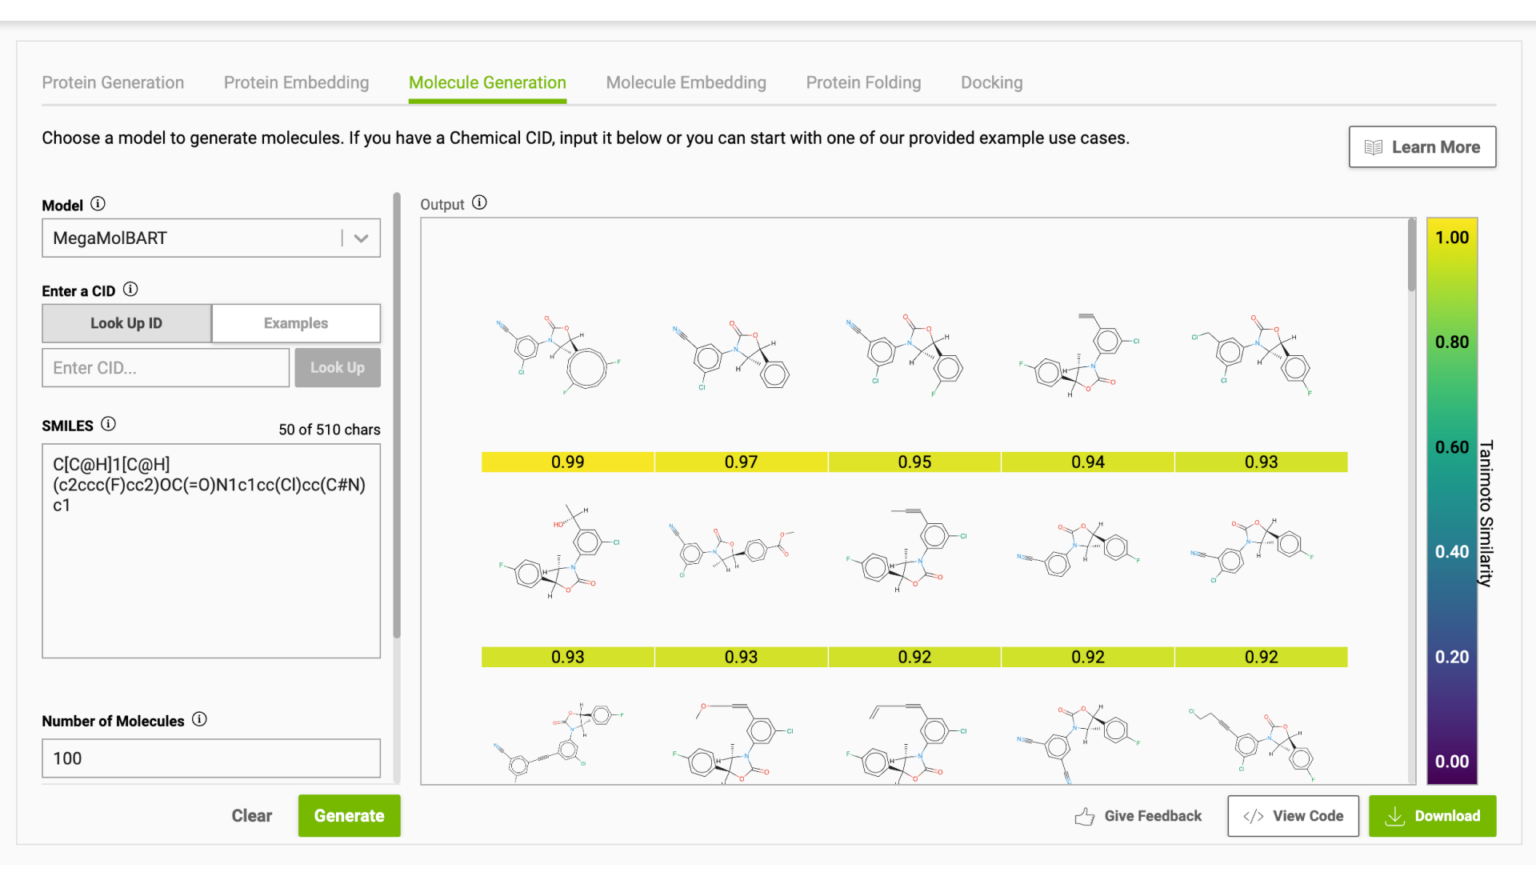Image resolution: width=1536 pixels, height=872 pixels.
Task: Click Clear to reset the inputs
Action: pyautogui.click(x=251, y=815)
